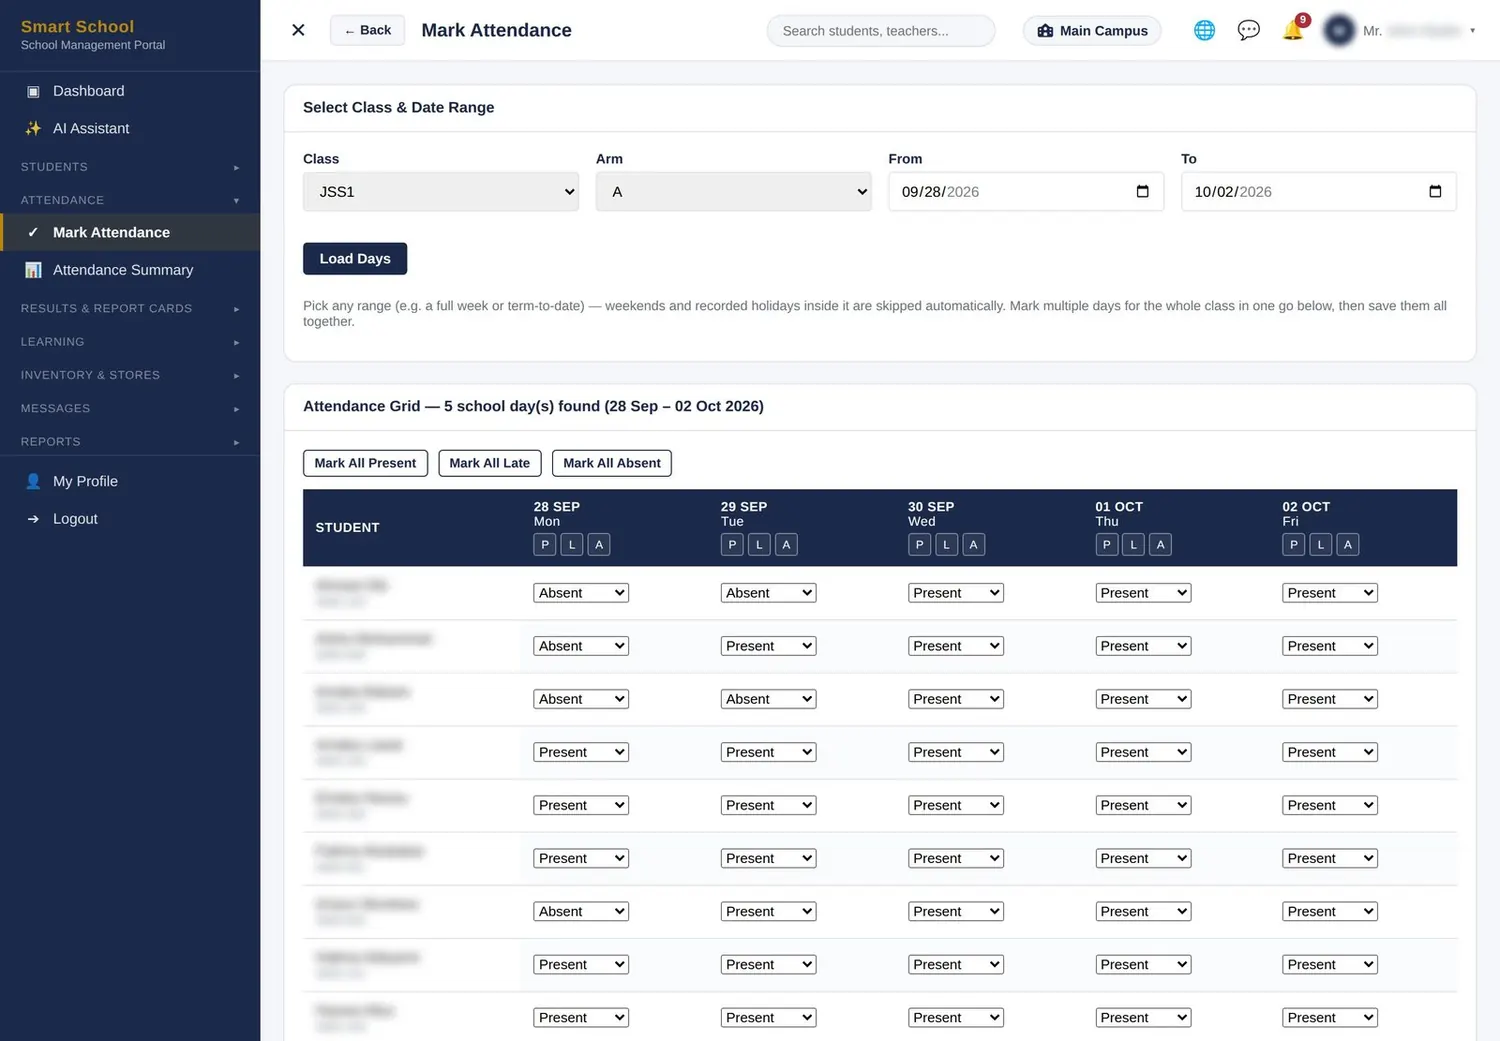Expand the Results & Report Cards section
1500x1041 pixels.
coord(130,308)
